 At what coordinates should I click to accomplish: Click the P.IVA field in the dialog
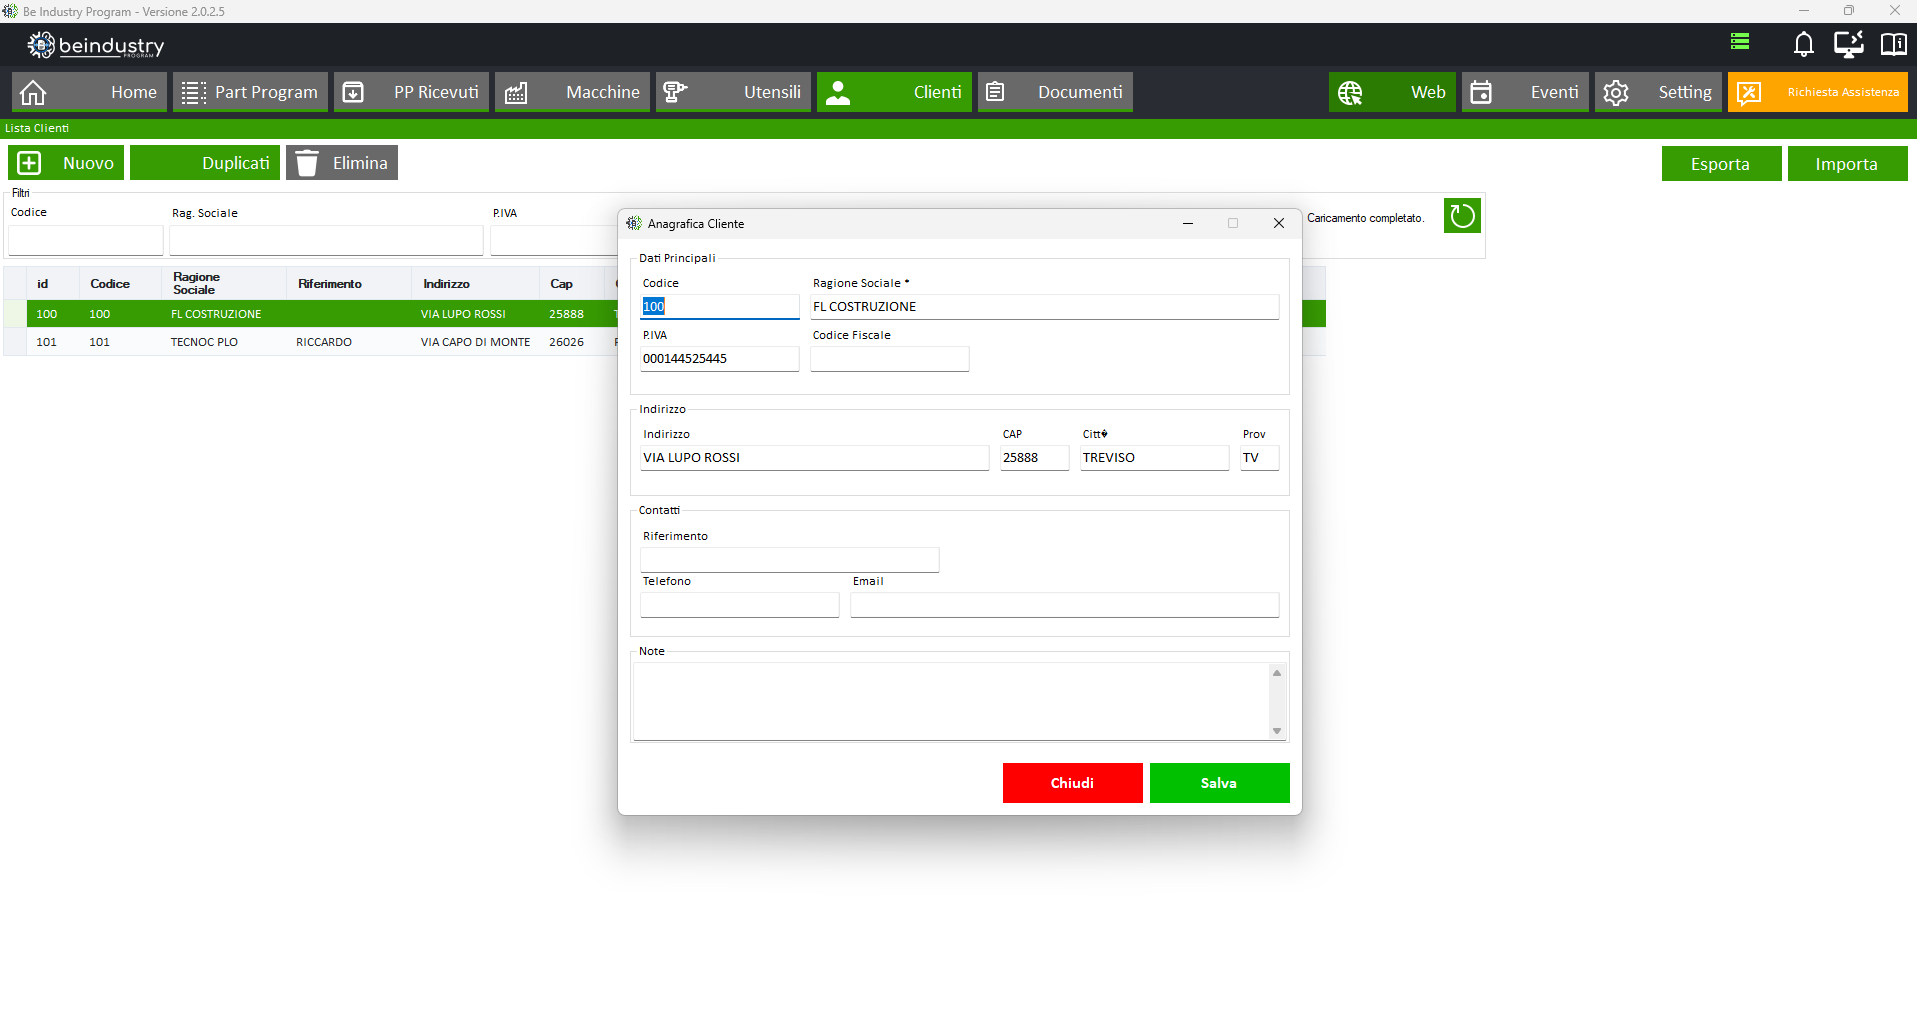[x=719, y=359]
